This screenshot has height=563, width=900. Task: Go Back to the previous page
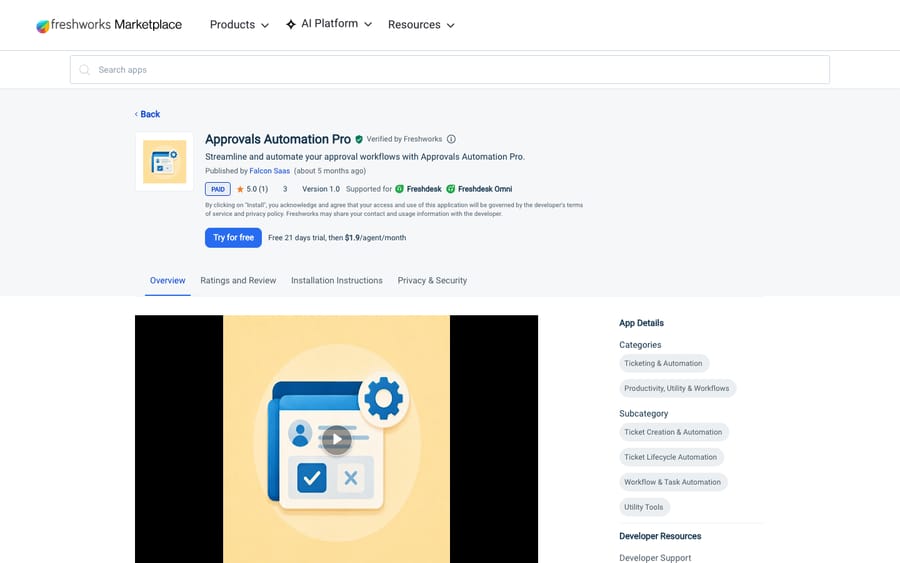coord(148,114)
